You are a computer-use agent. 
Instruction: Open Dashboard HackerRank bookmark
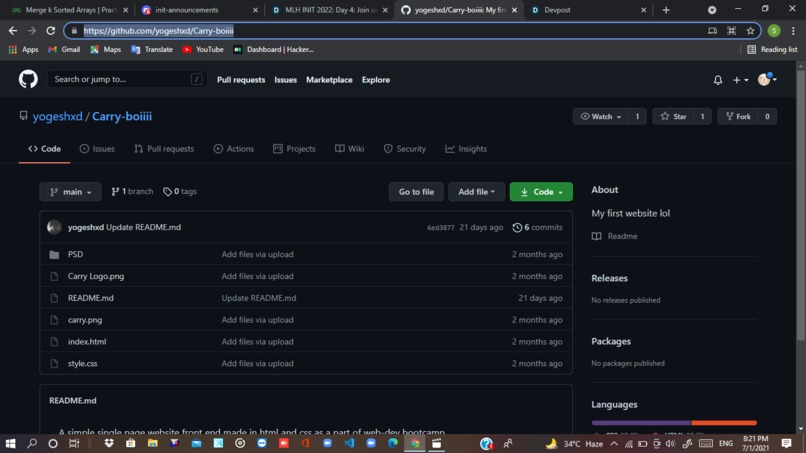tap(273, 49)
